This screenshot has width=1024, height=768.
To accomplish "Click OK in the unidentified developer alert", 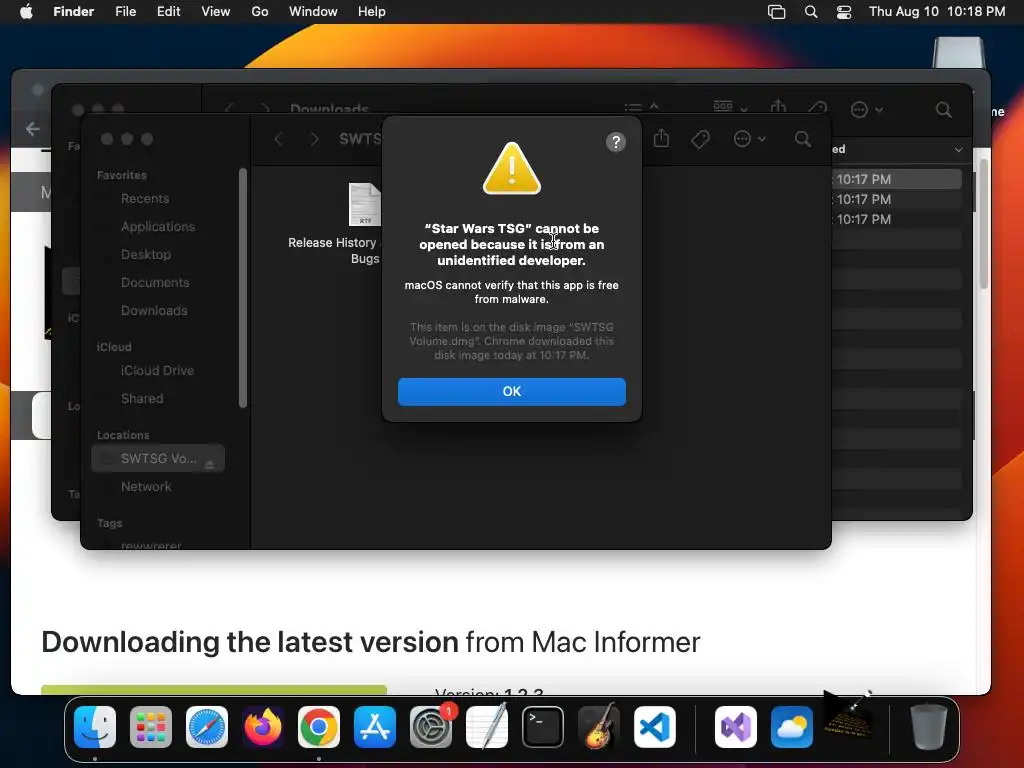I will [x=511, y=391].
